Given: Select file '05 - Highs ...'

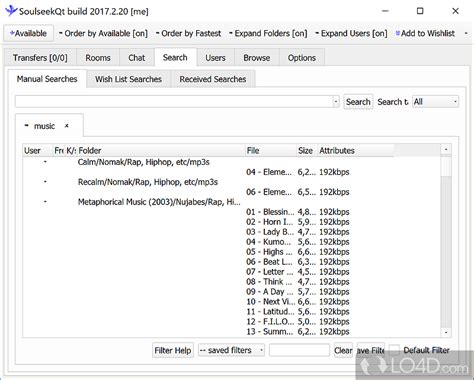Looking at the screenshot, I should [x=269, y=252].
